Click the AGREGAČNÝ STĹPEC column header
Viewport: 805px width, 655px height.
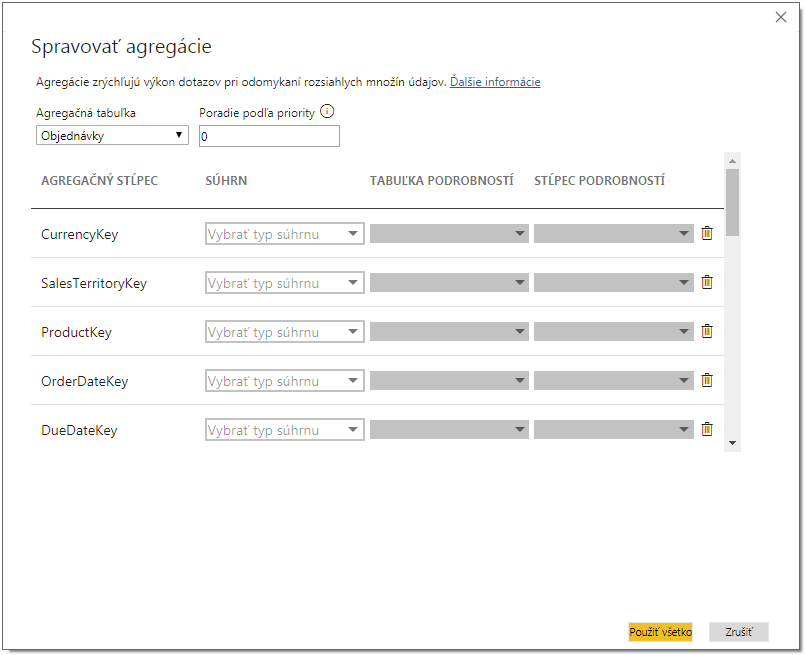(x=100, y=181)
